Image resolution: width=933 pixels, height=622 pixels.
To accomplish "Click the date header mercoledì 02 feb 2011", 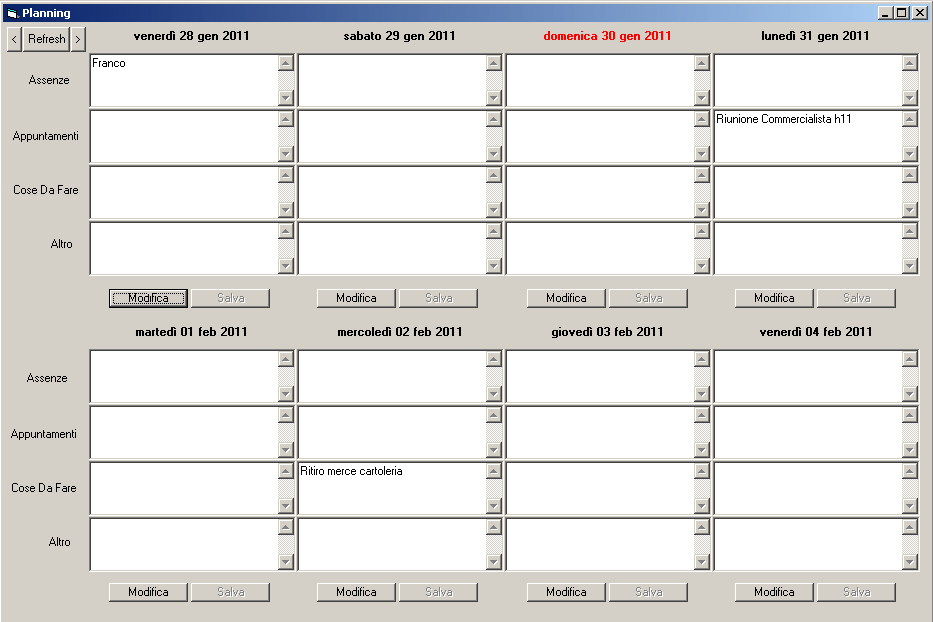I will [400, 332].
